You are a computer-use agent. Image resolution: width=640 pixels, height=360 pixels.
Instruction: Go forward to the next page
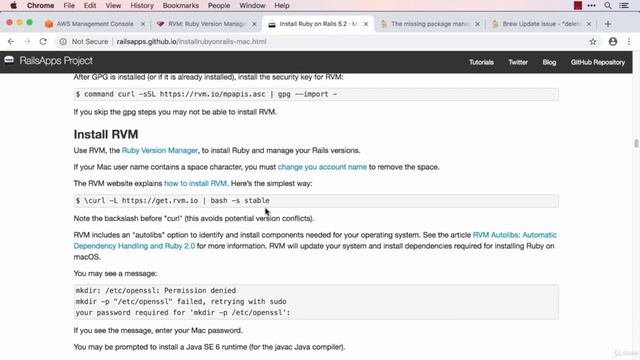(27, 42)
